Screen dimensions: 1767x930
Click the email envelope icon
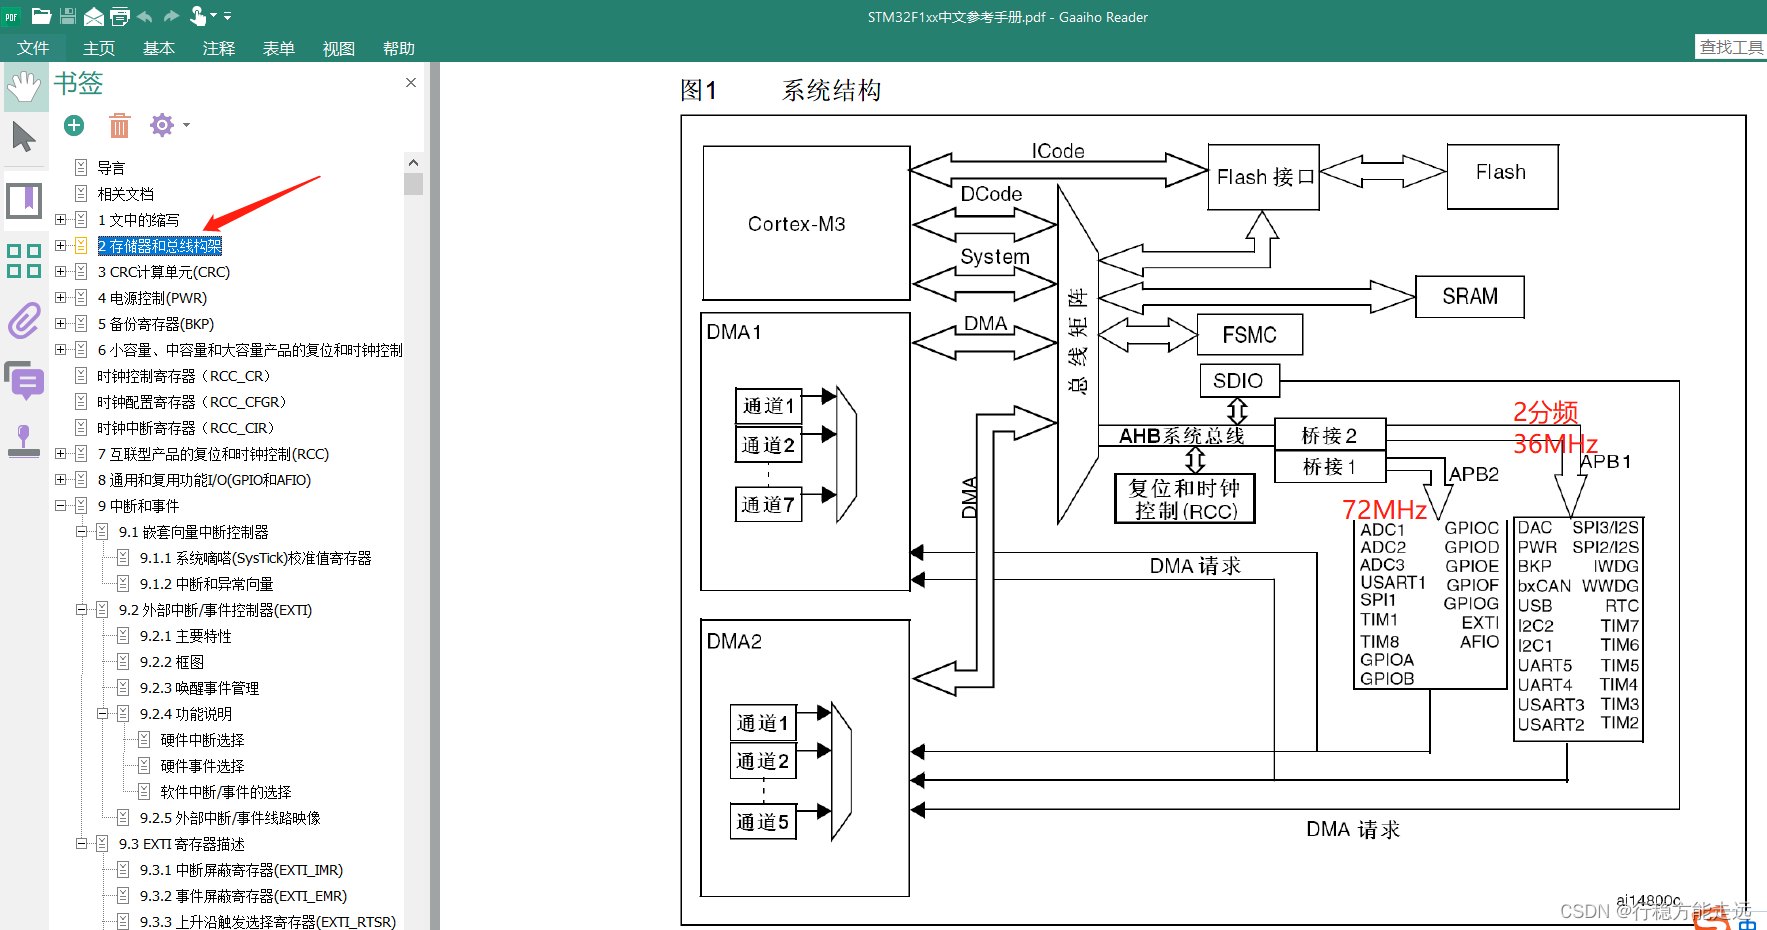click(94, 16)
